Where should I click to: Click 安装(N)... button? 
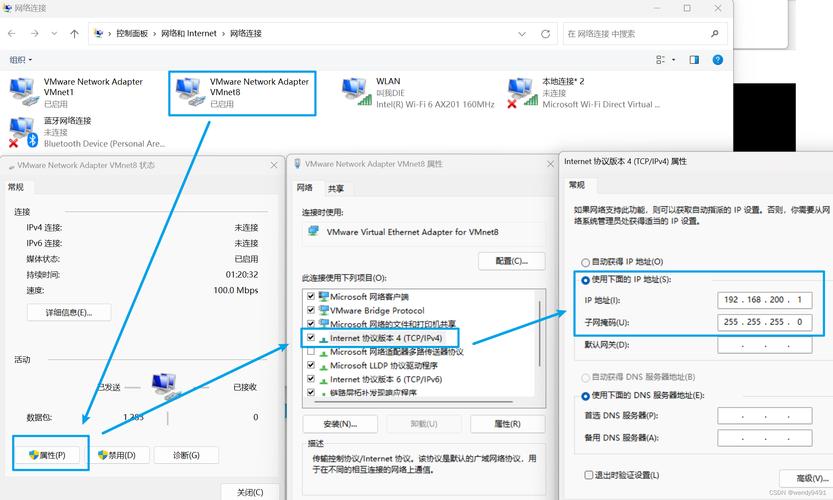tap(340, 424)
